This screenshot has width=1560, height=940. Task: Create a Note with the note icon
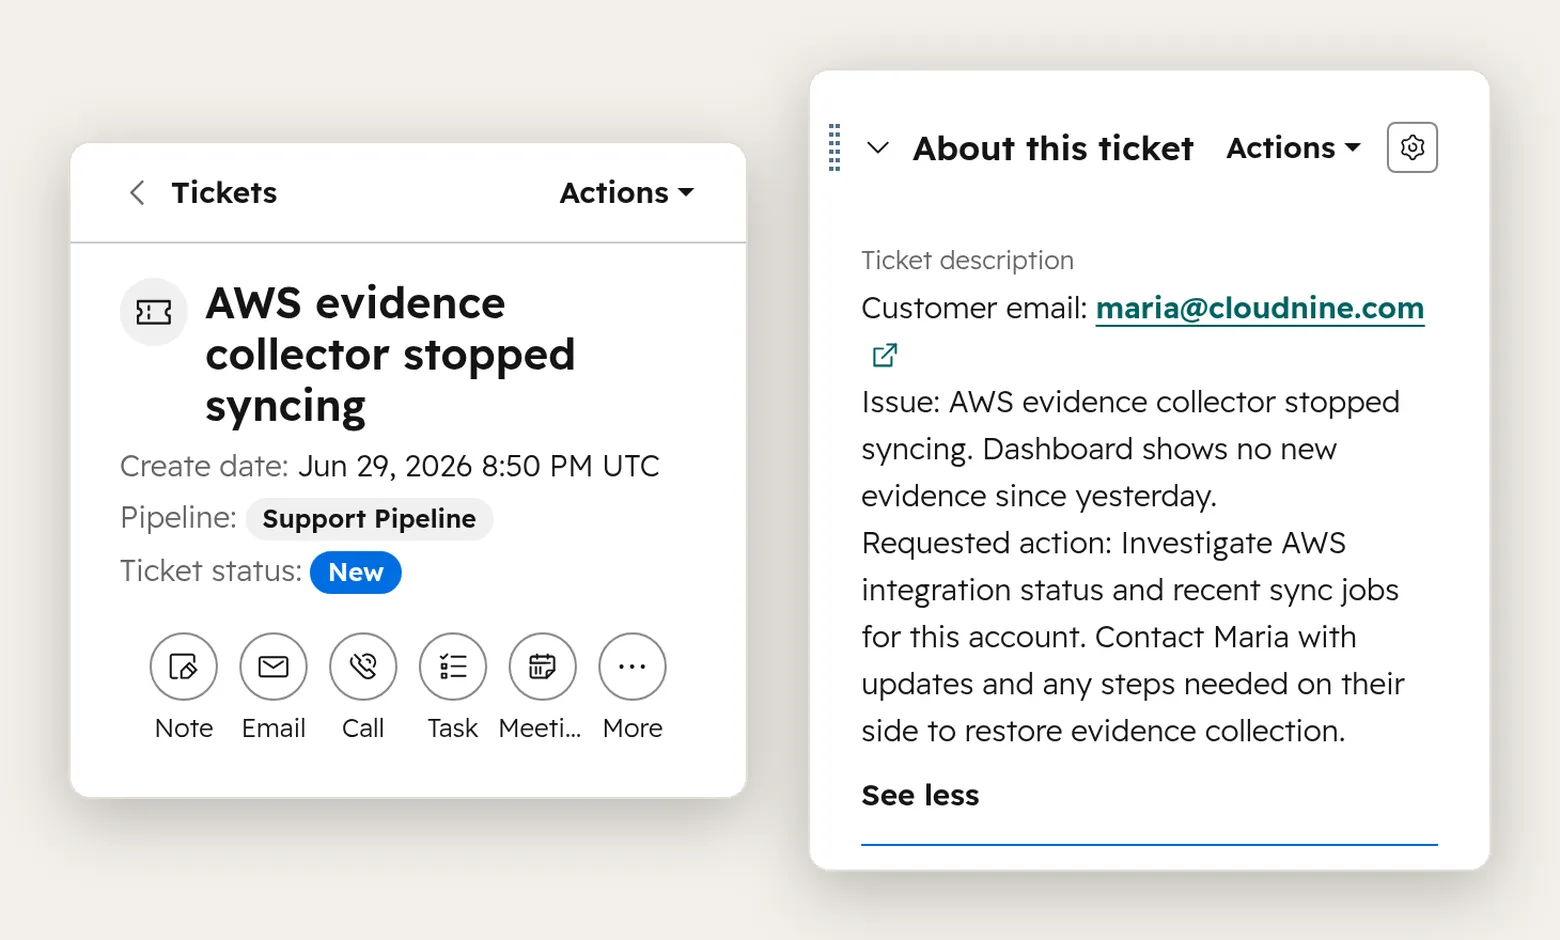tap(184, 666)
